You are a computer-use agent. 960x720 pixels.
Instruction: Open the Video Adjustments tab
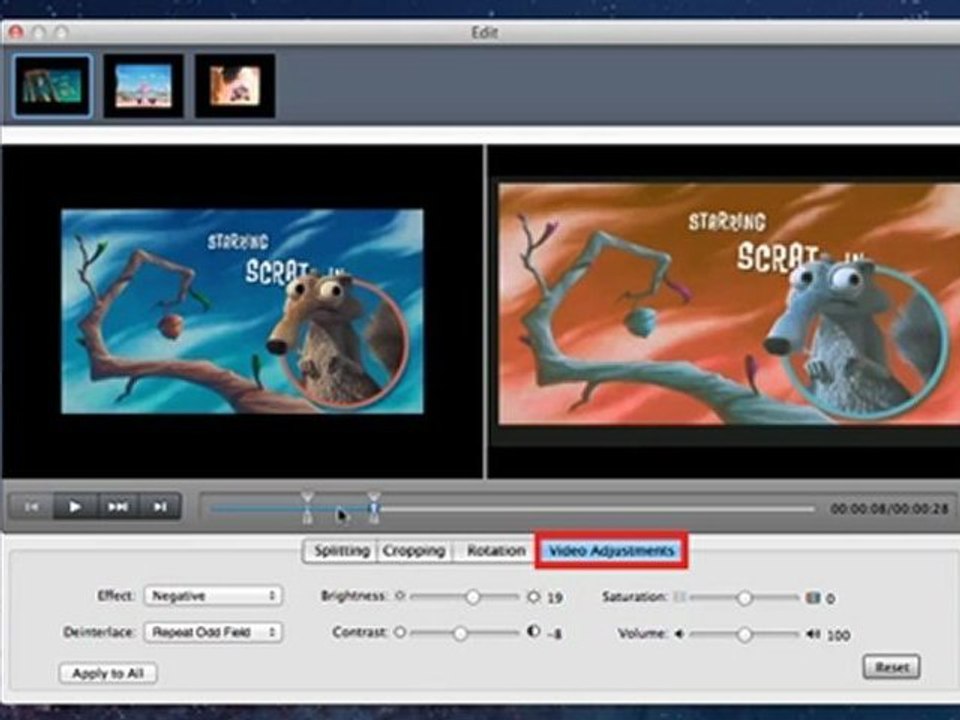pyautogui.click(x=611, y=550)
